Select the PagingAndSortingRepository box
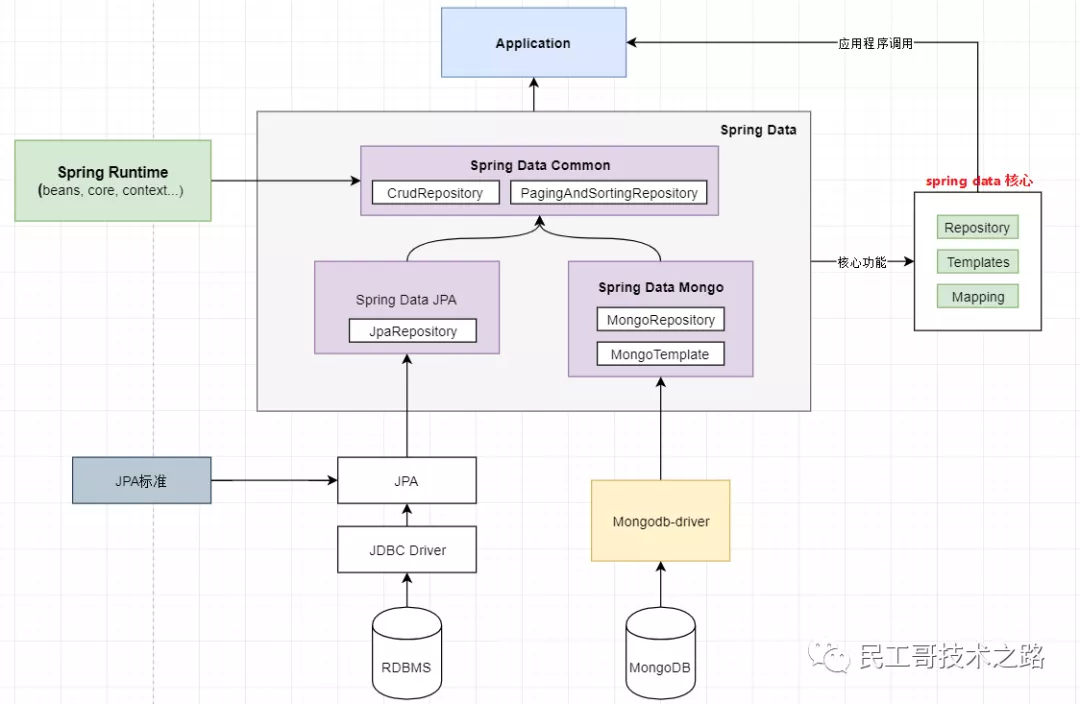 (609, 193)
